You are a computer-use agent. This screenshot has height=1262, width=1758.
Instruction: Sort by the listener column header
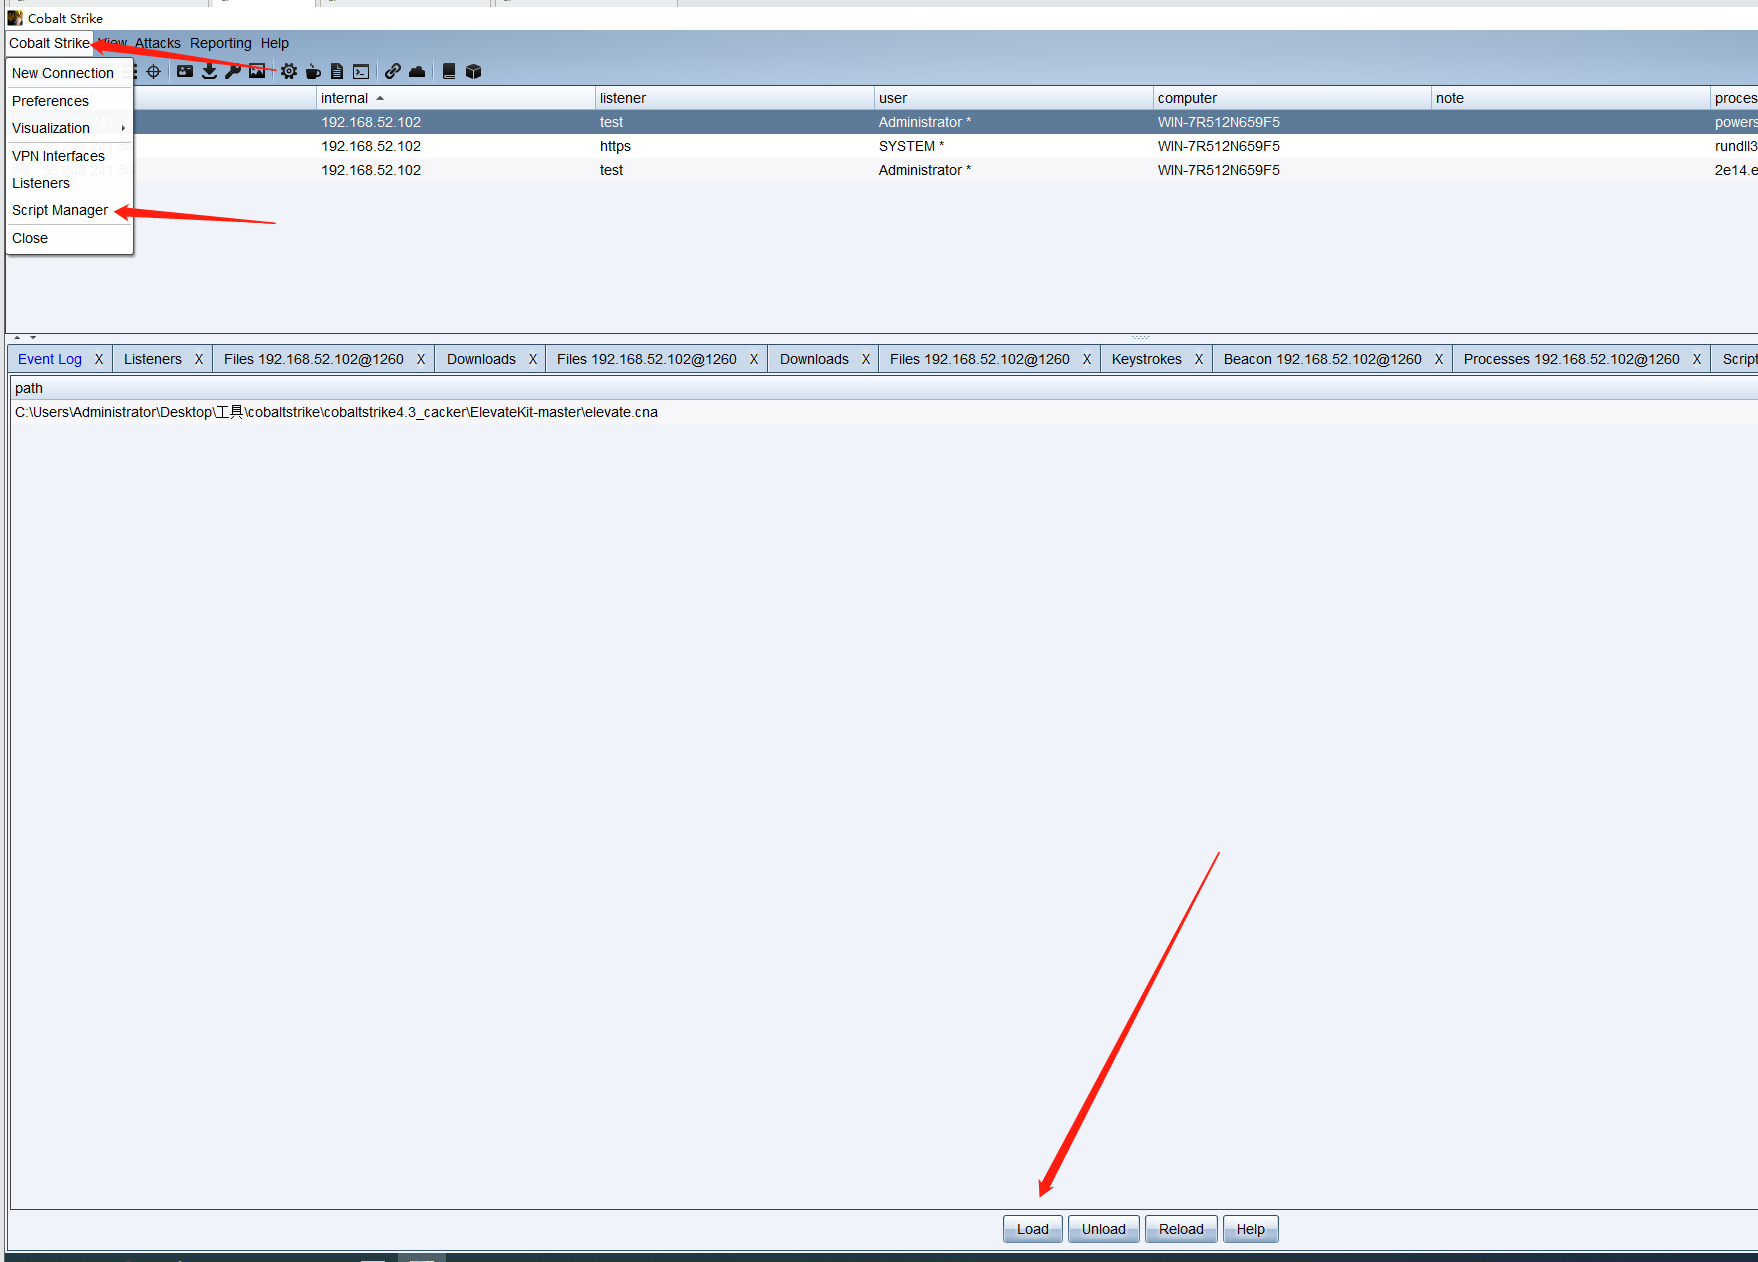[x=734, y=98]
